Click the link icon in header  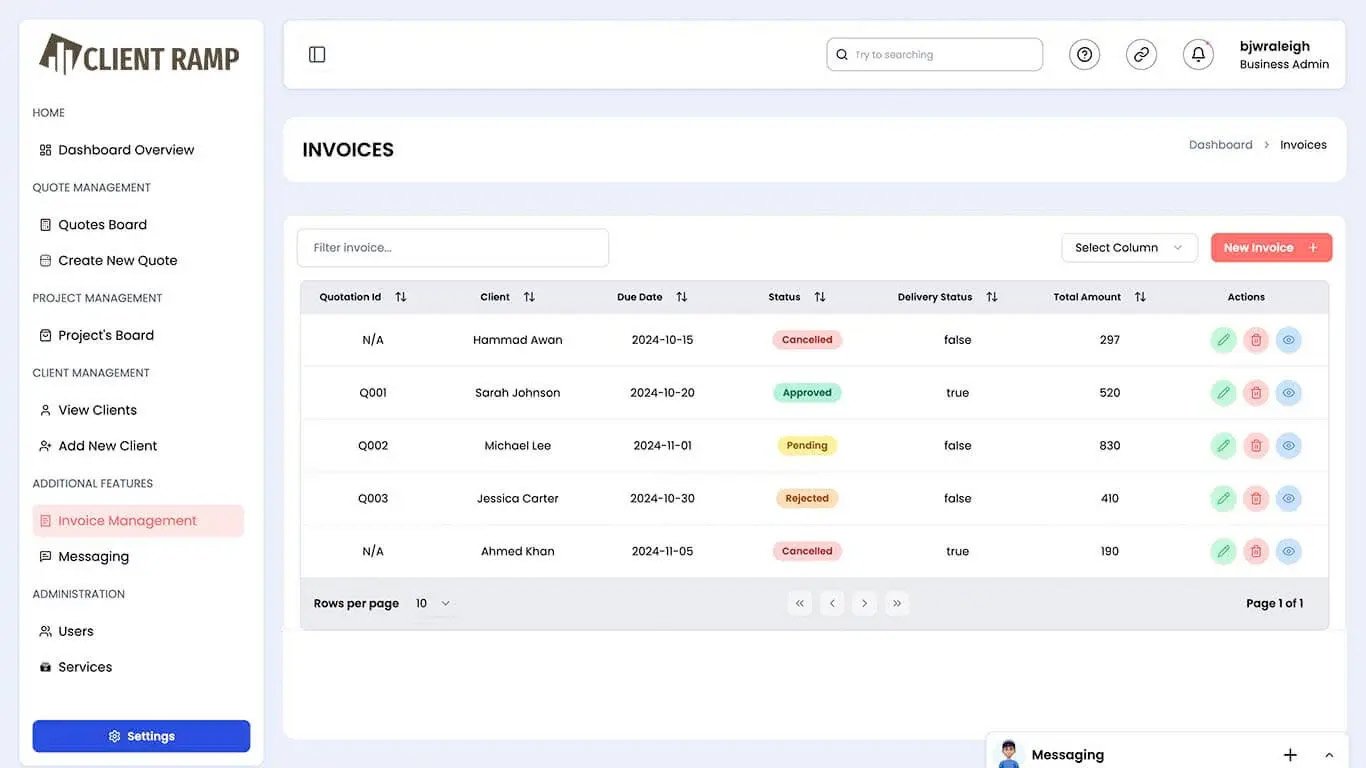(1141, 54)
